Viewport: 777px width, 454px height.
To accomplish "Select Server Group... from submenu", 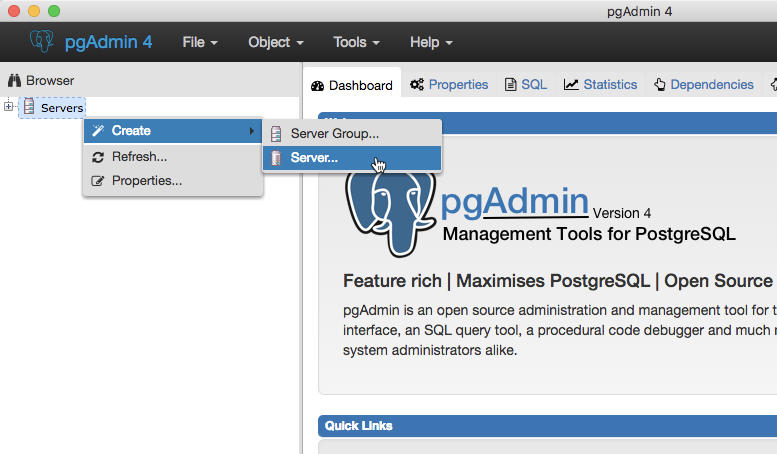I will (352, 133).
